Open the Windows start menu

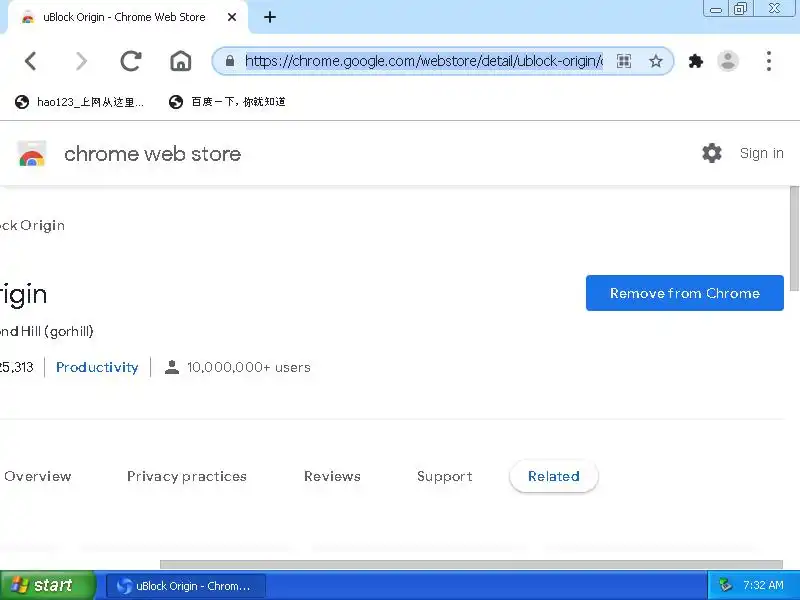(47, 585)
